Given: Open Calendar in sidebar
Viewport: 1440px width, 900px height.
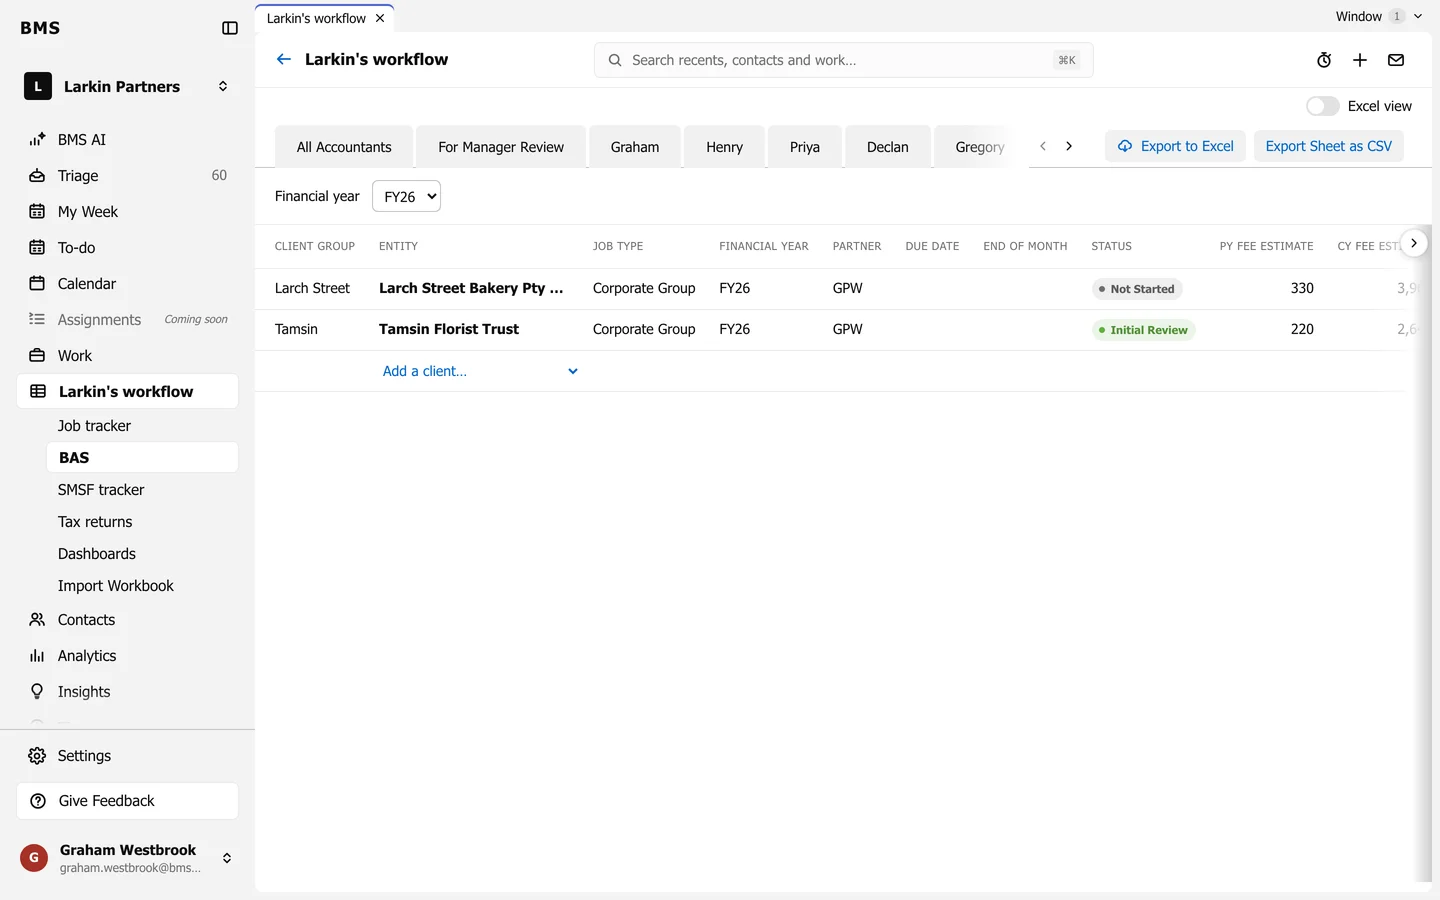Looking at the screenshot, I should click(127, 283).
